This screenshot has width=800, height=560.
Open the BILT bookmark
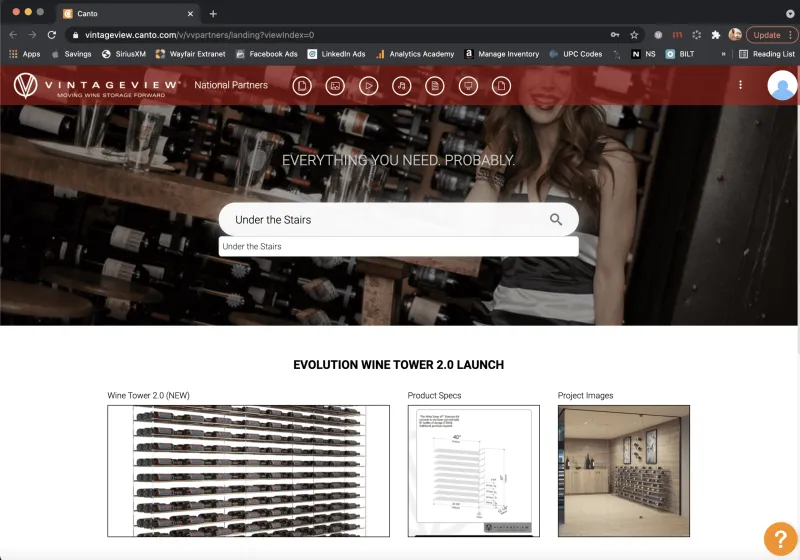tap(680, 54)
